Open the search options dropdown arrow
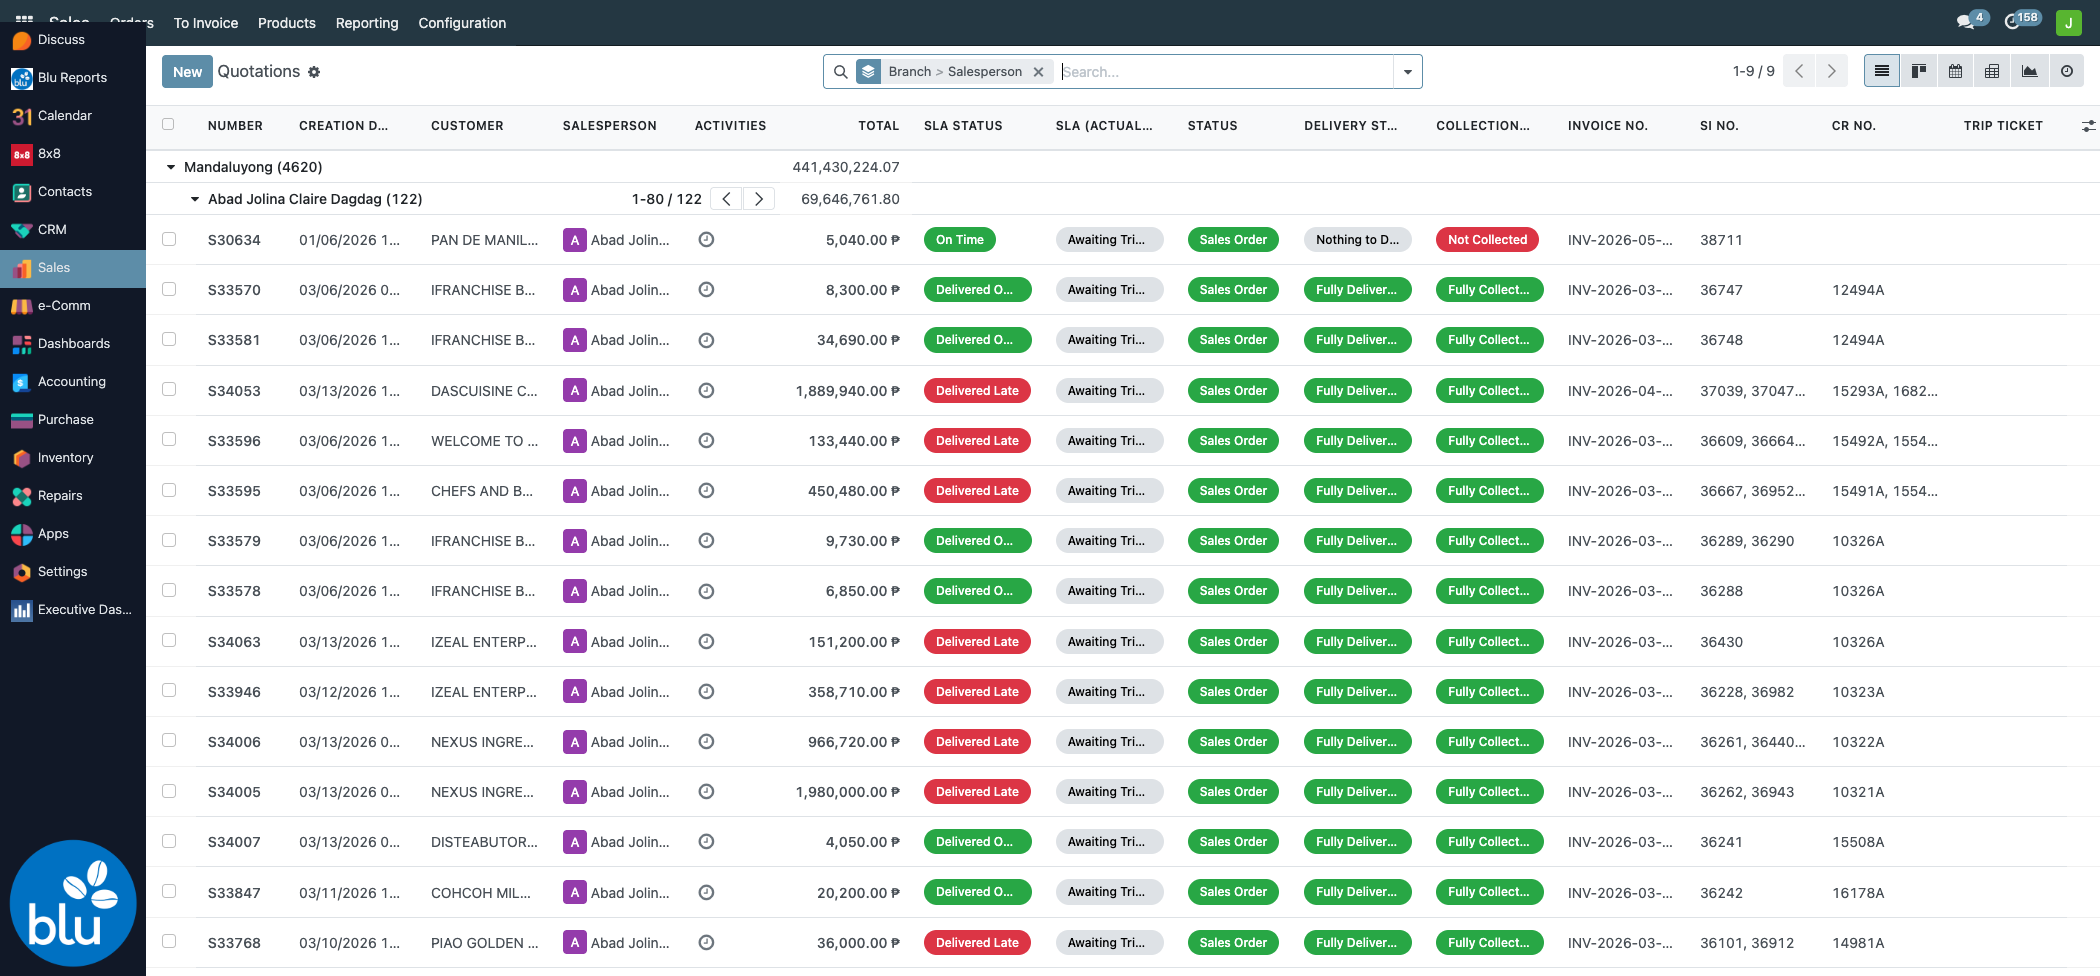Image resolution: width=2100 pixels, height=976 pixels. [1407, 72]
